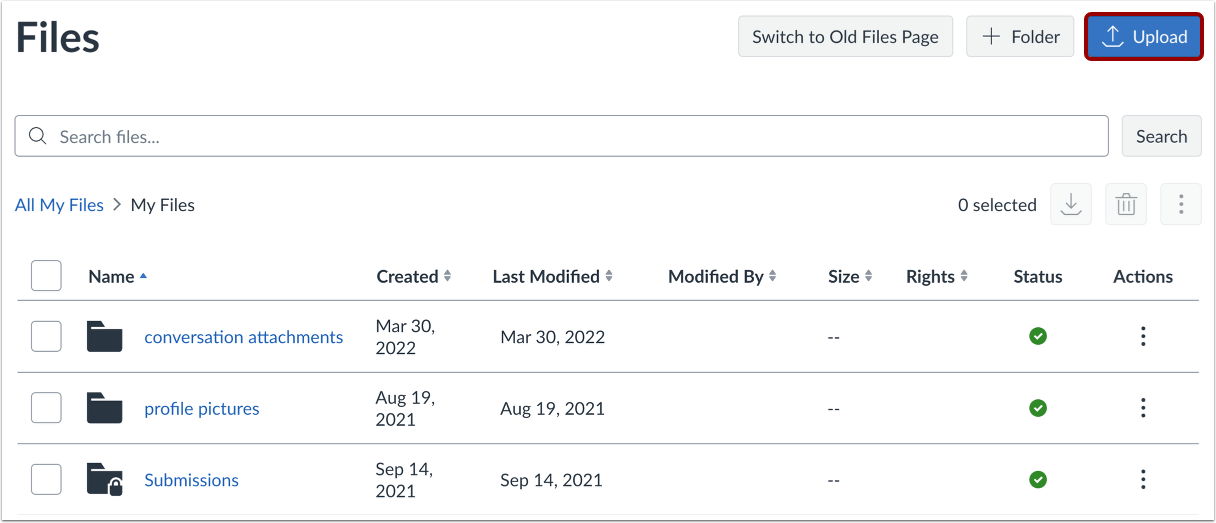Screen dimensions: 1216x523
Task: Open the bulk actions kebab menu
Action: coord(1181,205)
